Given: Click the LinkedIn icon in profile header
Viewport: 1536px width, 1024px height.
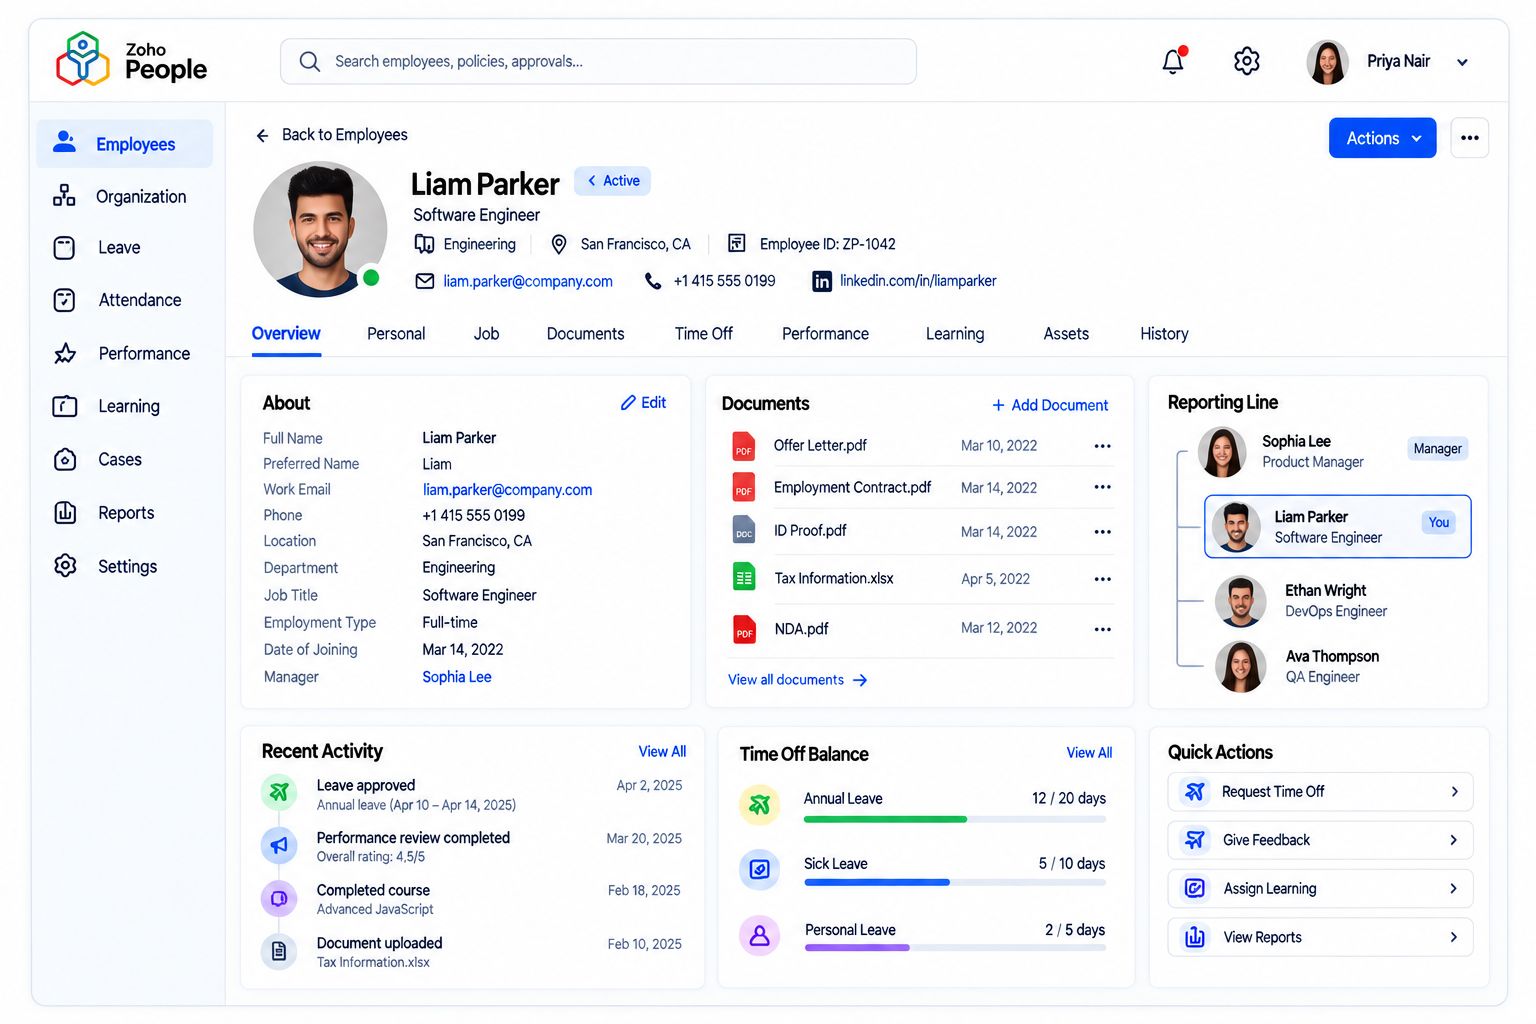Looking at the screenshot, I should point(821,281).
